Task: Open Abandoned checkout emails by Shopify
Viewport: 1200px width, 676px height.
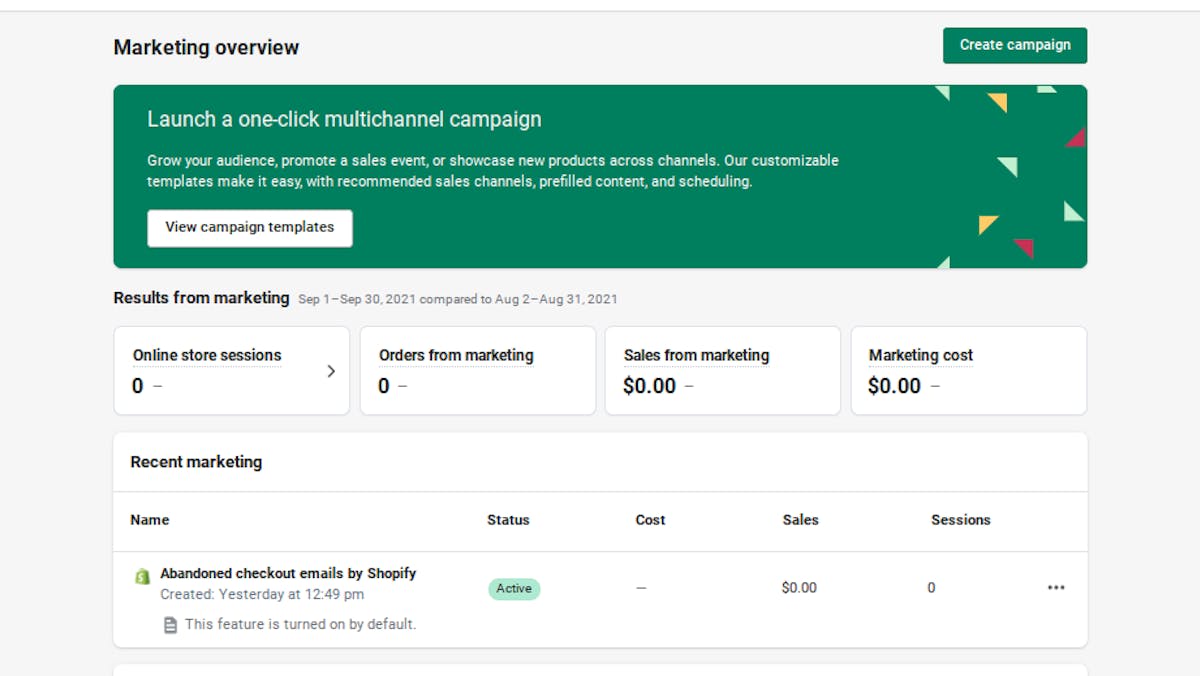Action: [x=288, y=573]
